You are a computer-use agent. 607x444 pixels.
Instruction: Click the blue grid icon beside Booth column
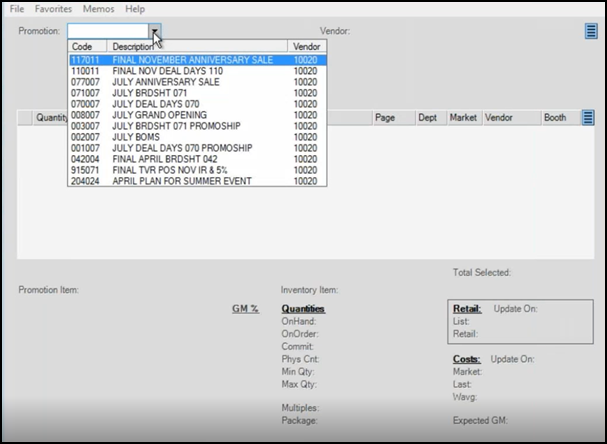pyautogui.click(x=588, y=118)
